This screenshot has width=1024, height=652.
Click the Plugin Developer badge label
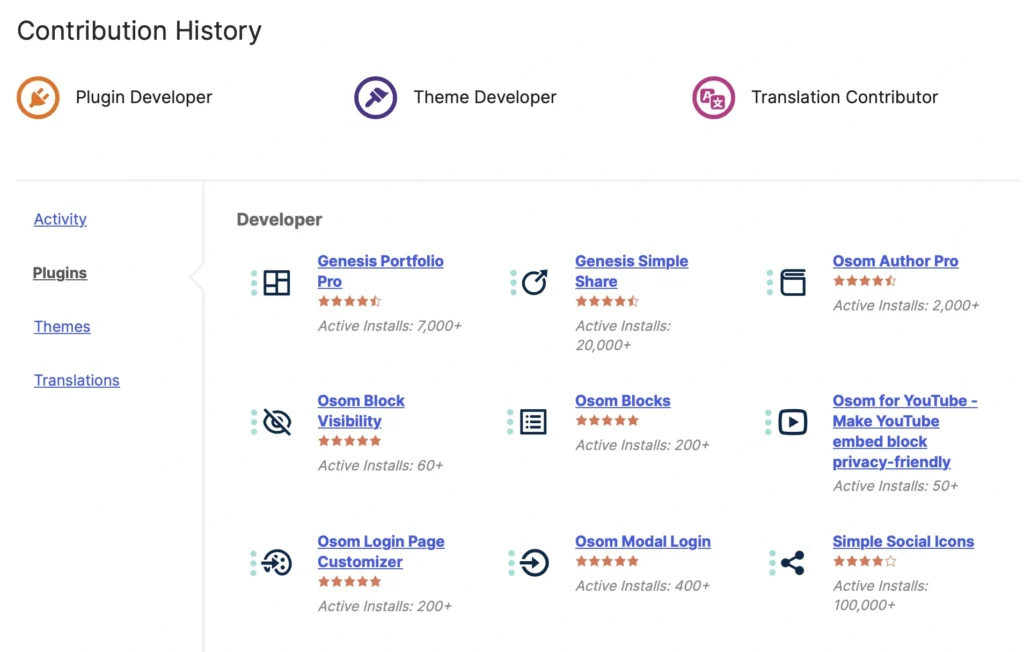point(144,97)
